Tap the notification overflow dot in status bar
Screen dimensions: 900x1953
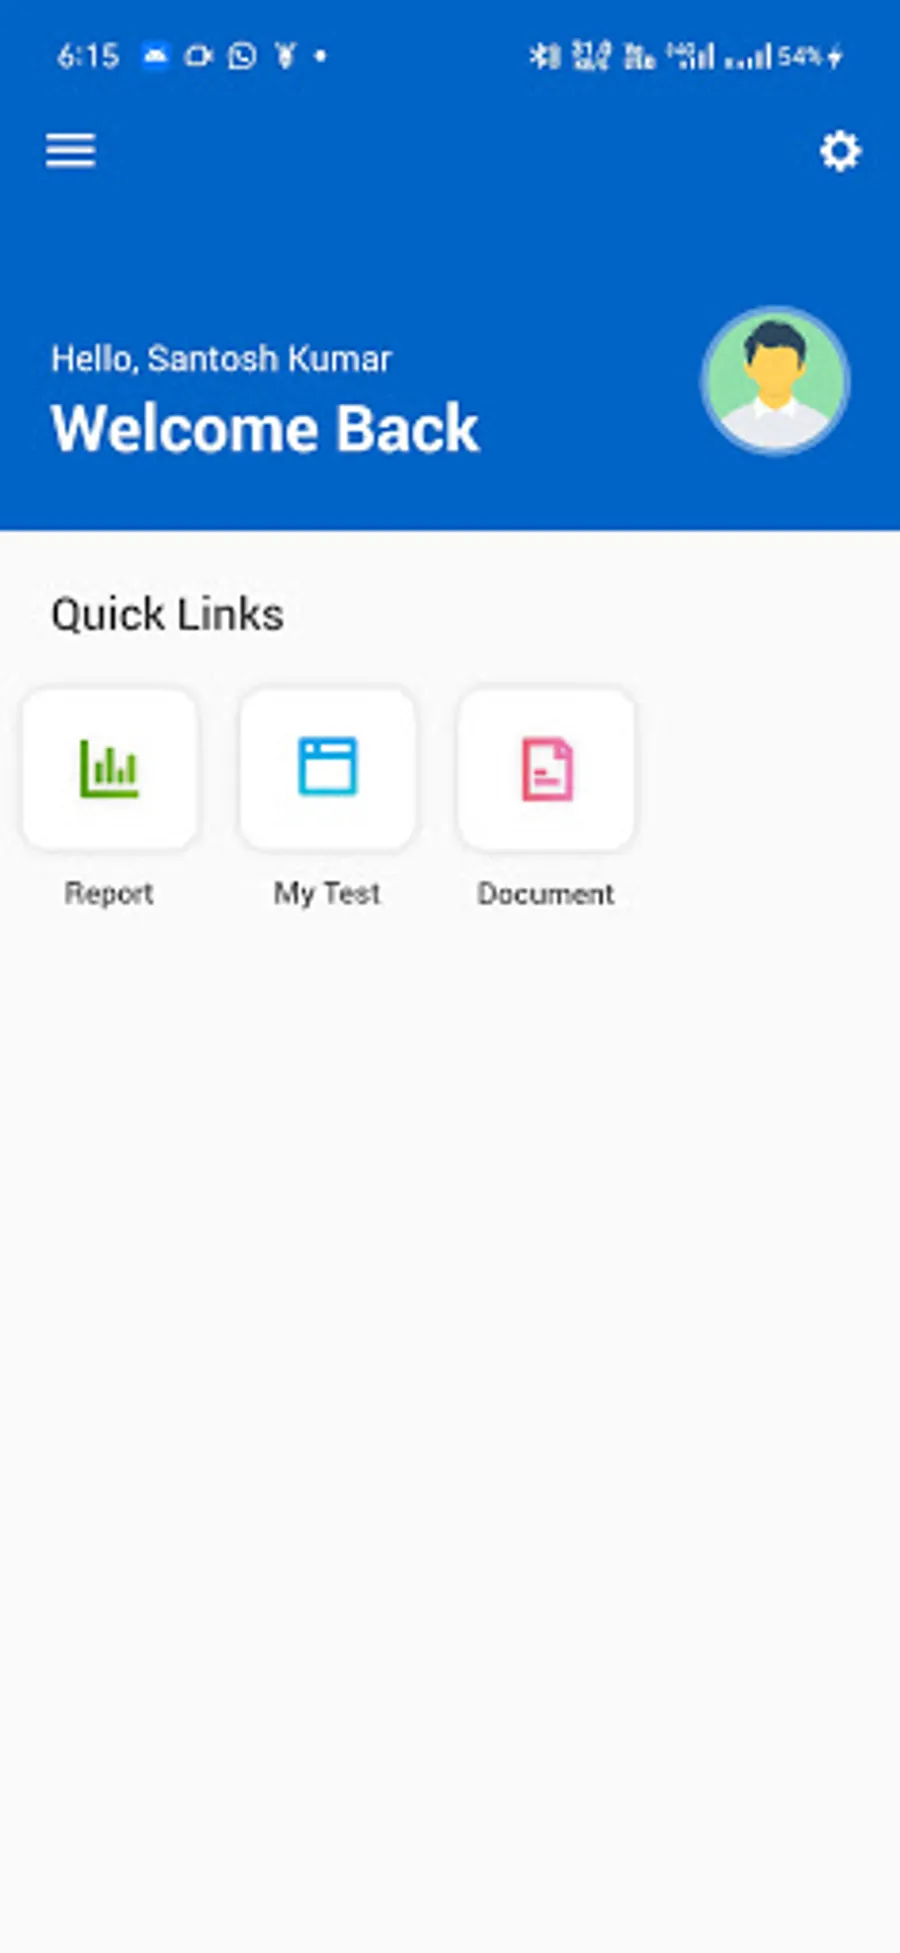coord(320,56)
